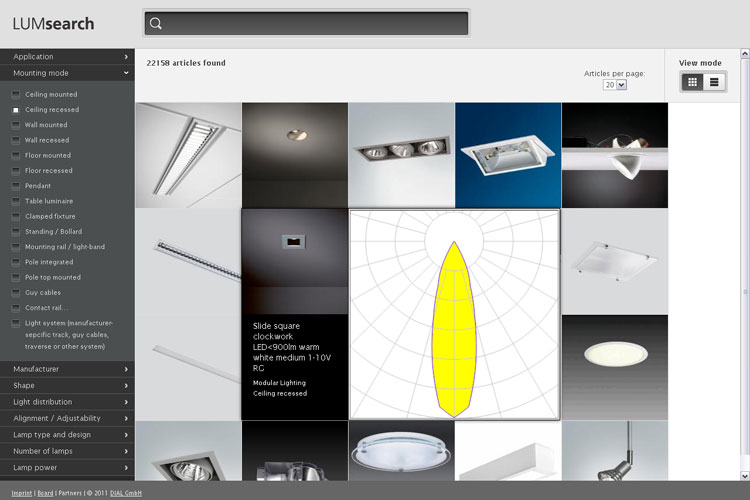Click the page scrollbar down arrow
Screen dimensions: 750x500
745,476
